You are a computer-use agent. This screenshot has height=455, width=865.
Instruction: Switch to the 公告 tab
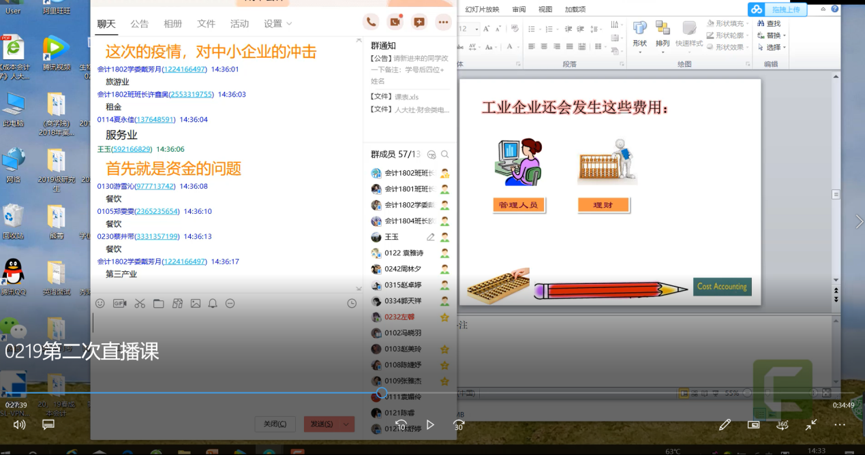point(139,24)
